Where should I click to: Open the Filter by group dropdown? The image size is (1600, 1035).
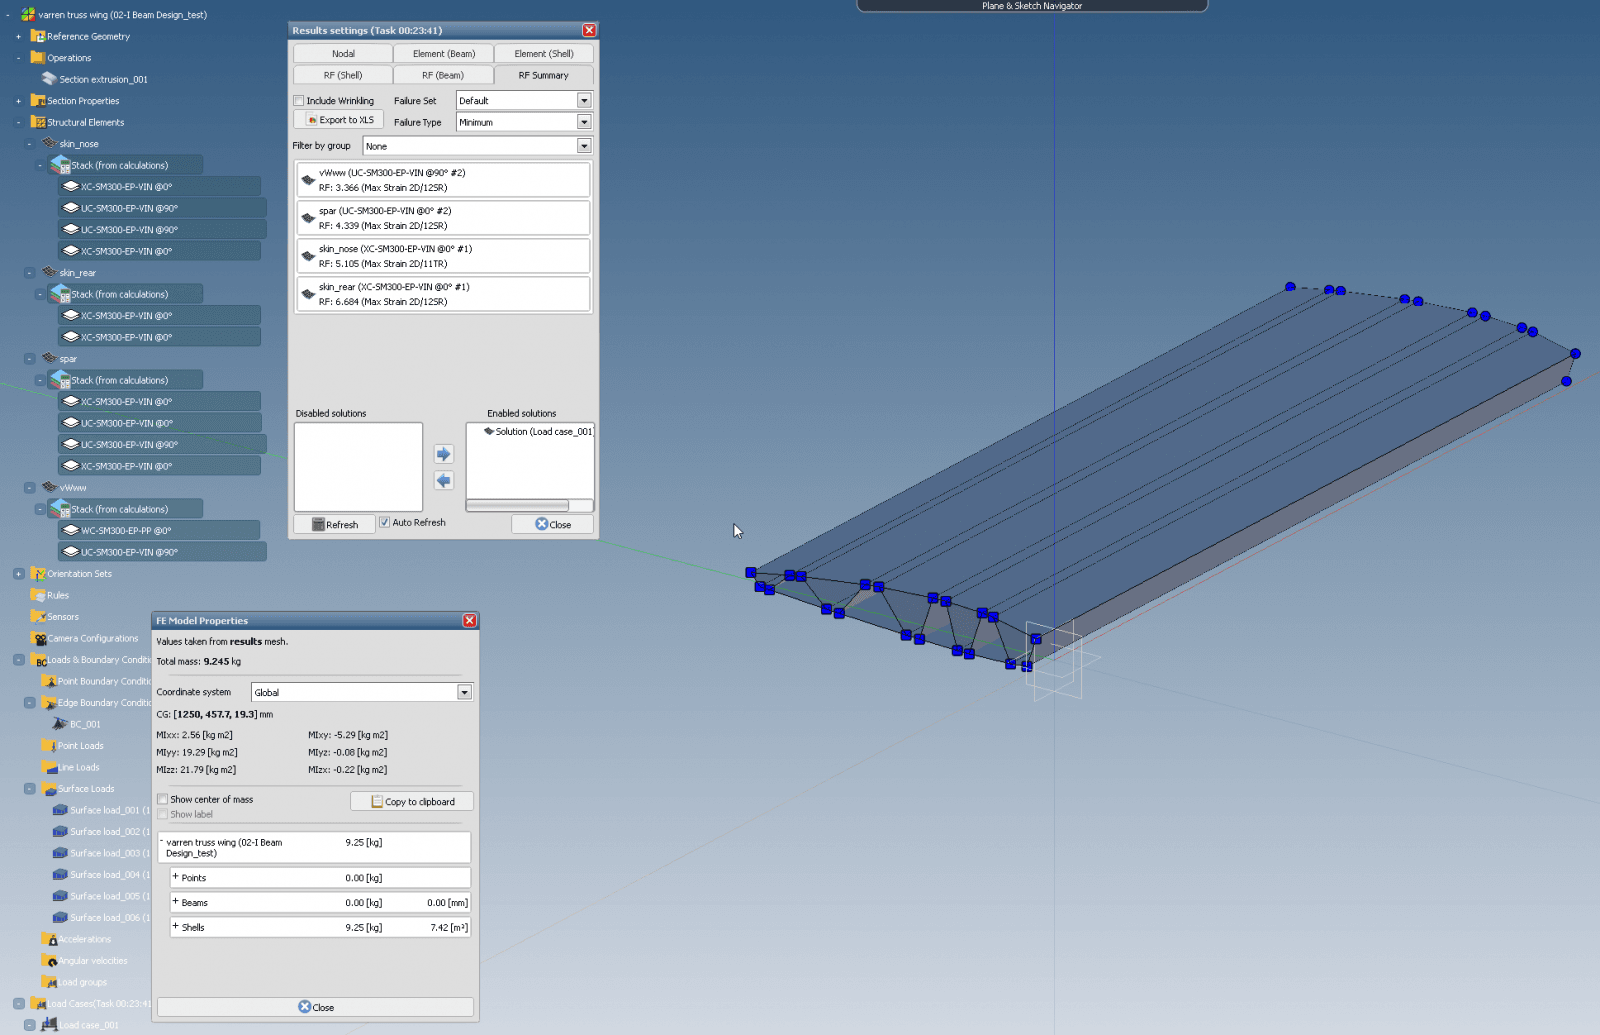tap(584, 146)
